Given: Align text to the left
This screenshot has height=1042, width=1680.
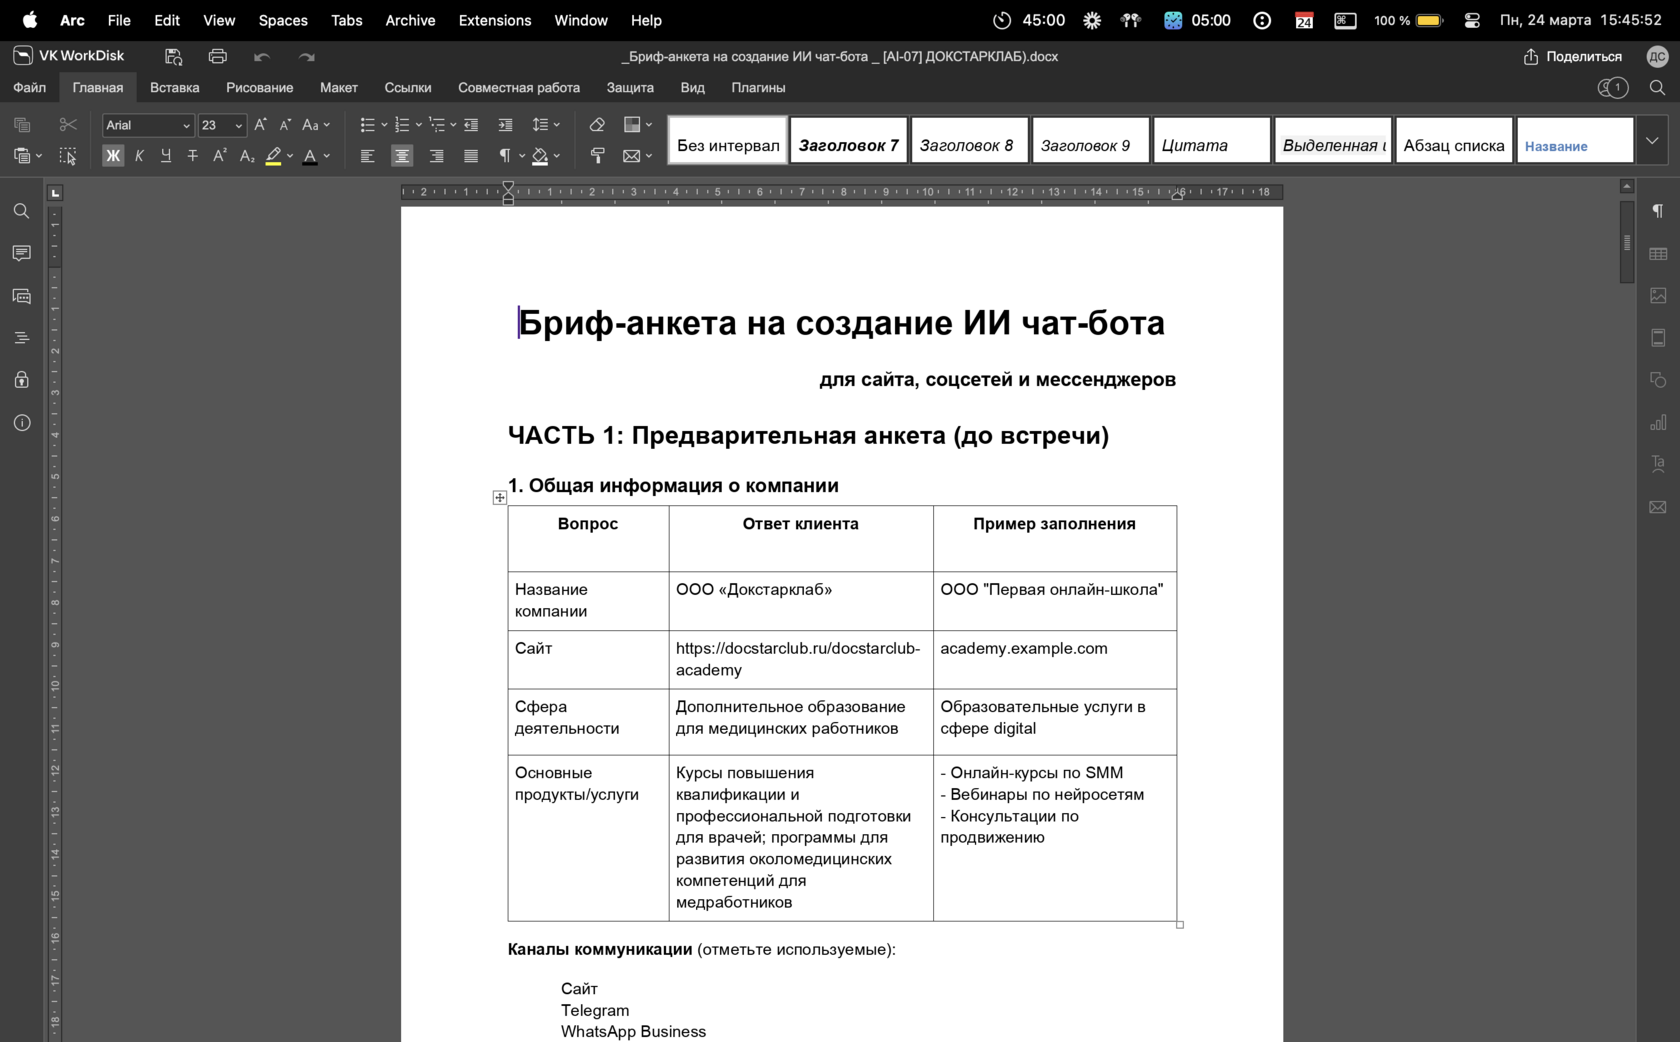Looking at the screenshot, I should pos(368,156).
